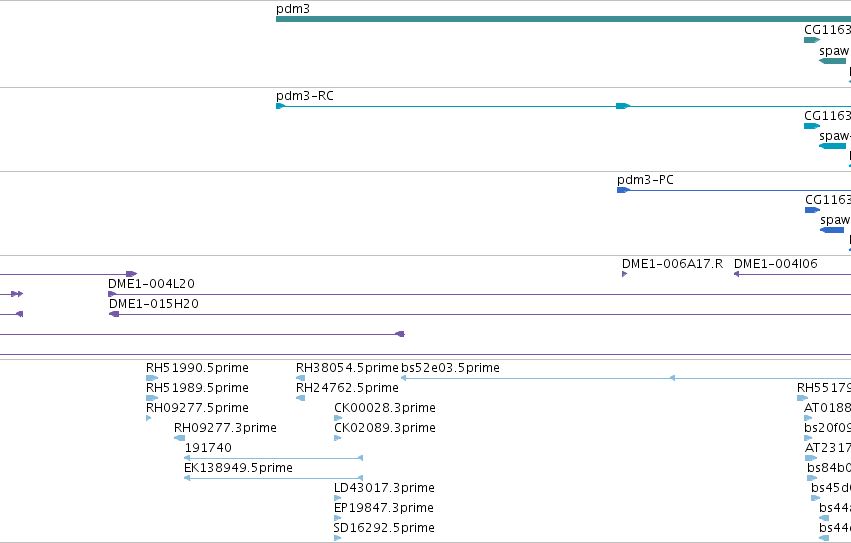
Task: Select RH51990.5prime EST label
Action: tap(197, 368)
